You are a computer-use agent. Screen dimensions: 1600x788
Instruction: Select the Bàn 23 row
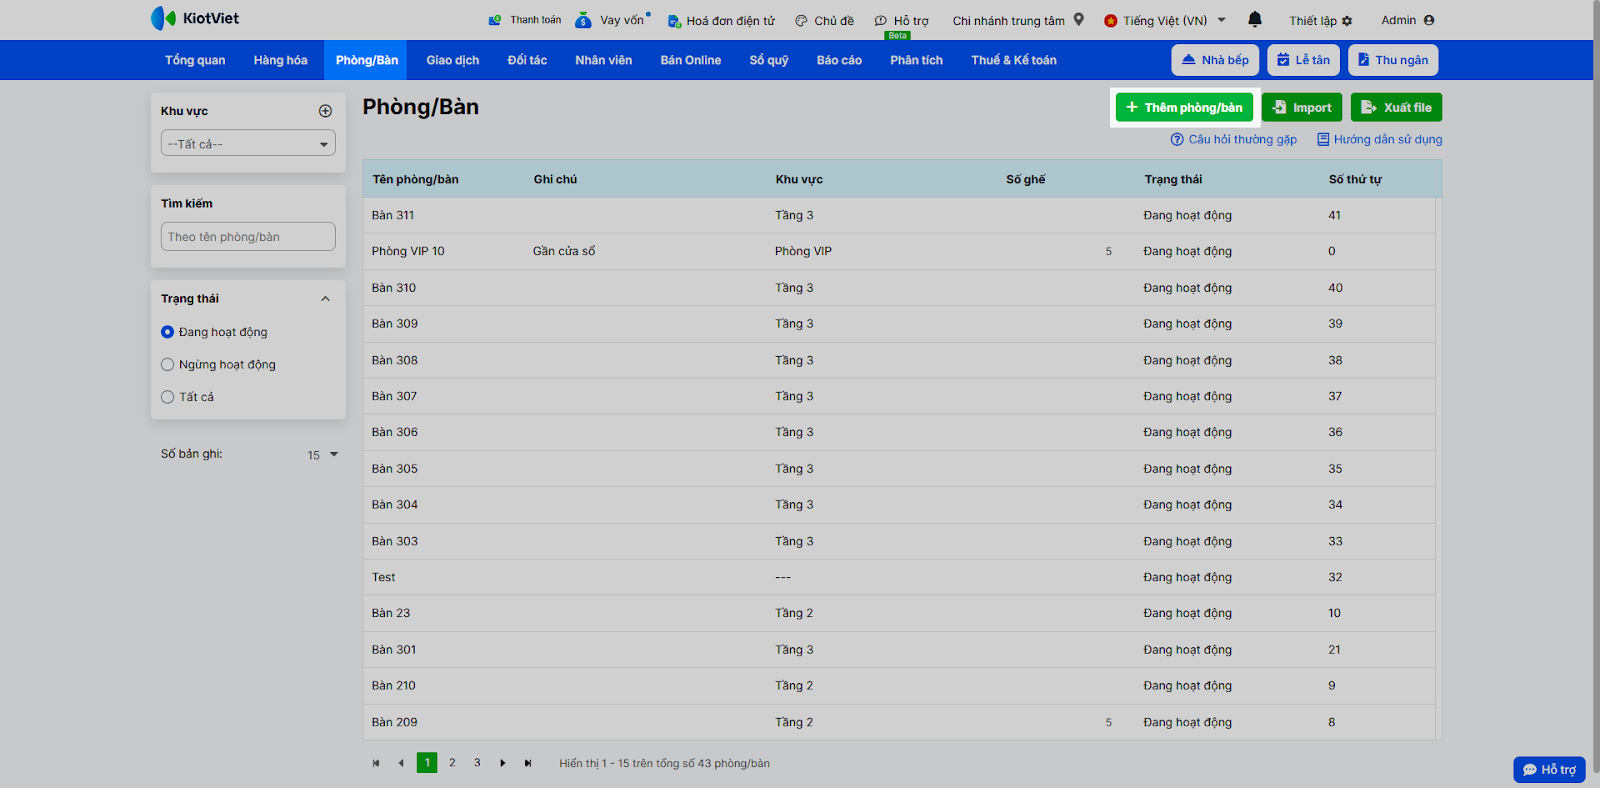pyautogui.click(x=899, y=614)
